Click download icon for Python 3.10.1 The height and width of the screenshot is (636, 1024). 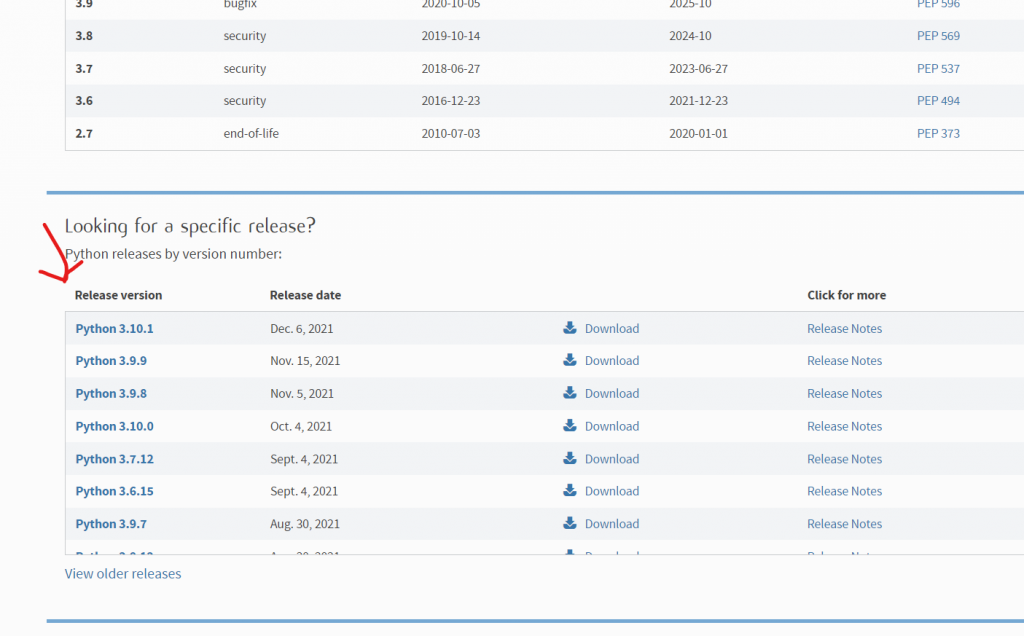coord(569,328)
